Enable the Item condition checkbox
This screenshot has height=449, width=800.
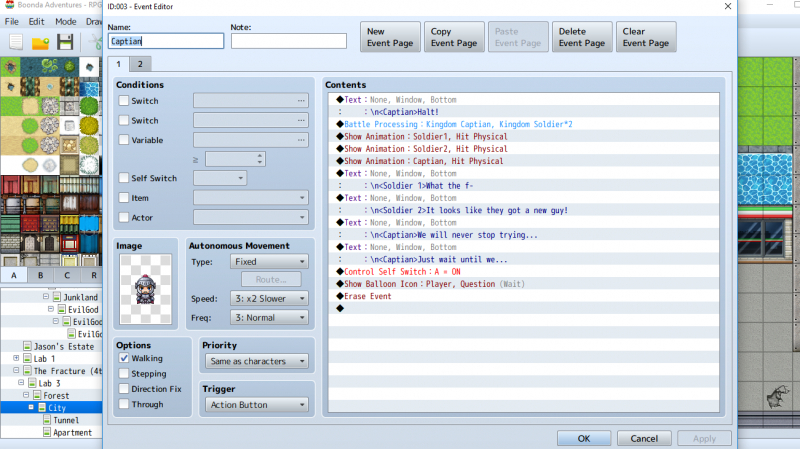pos(123,198)
